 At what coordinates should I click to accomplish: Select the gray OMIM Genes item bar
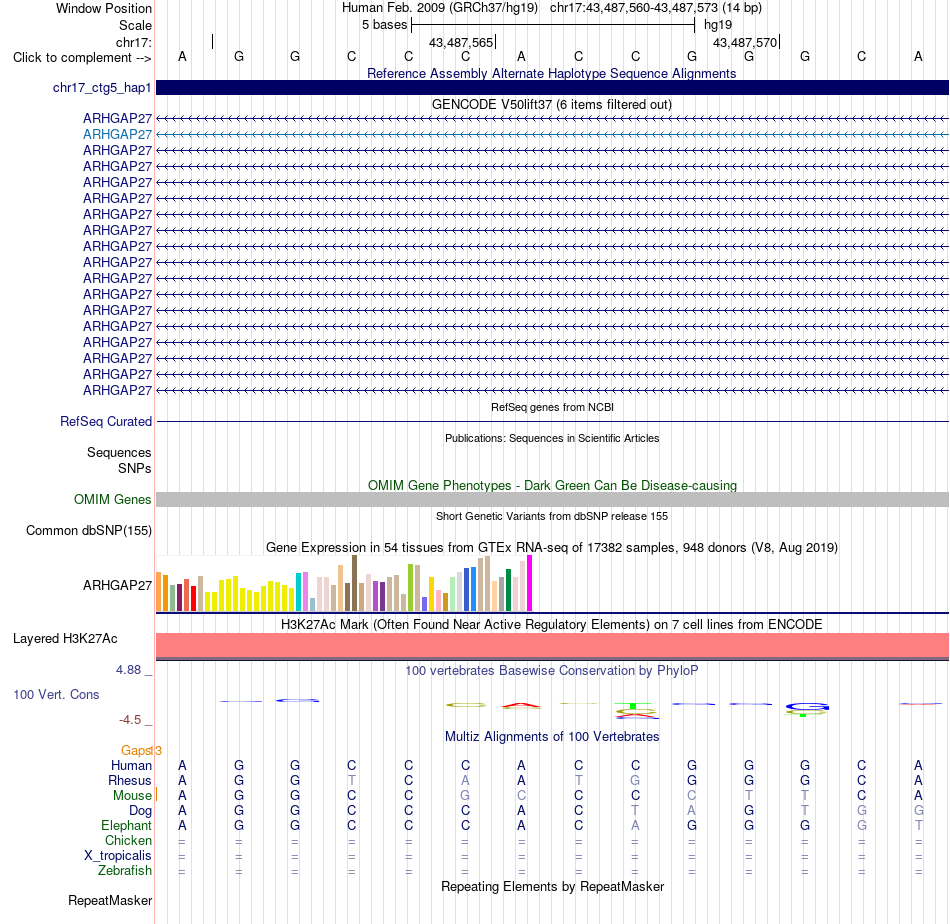[552, 499]
